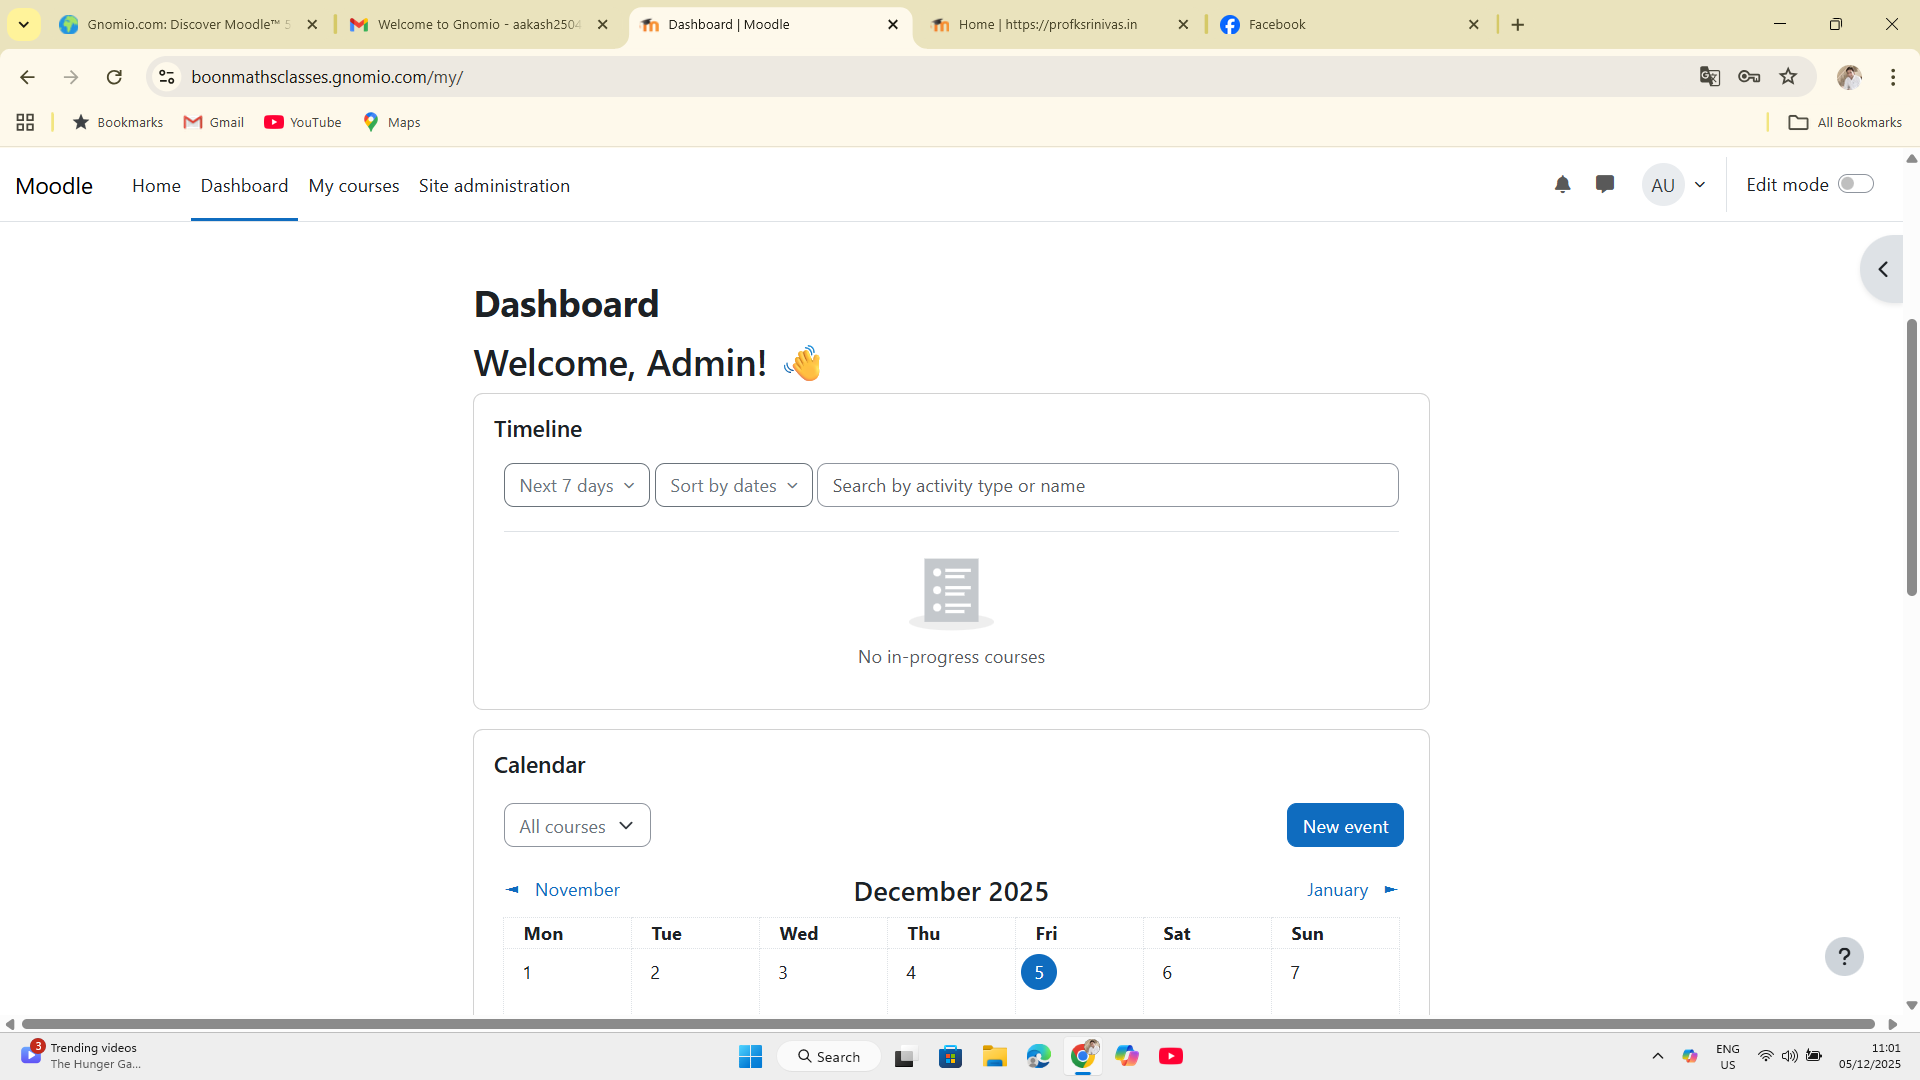The image size is (1920, 1080).
Task: Click the help question mark button
Action: (x=1844, y=957)
